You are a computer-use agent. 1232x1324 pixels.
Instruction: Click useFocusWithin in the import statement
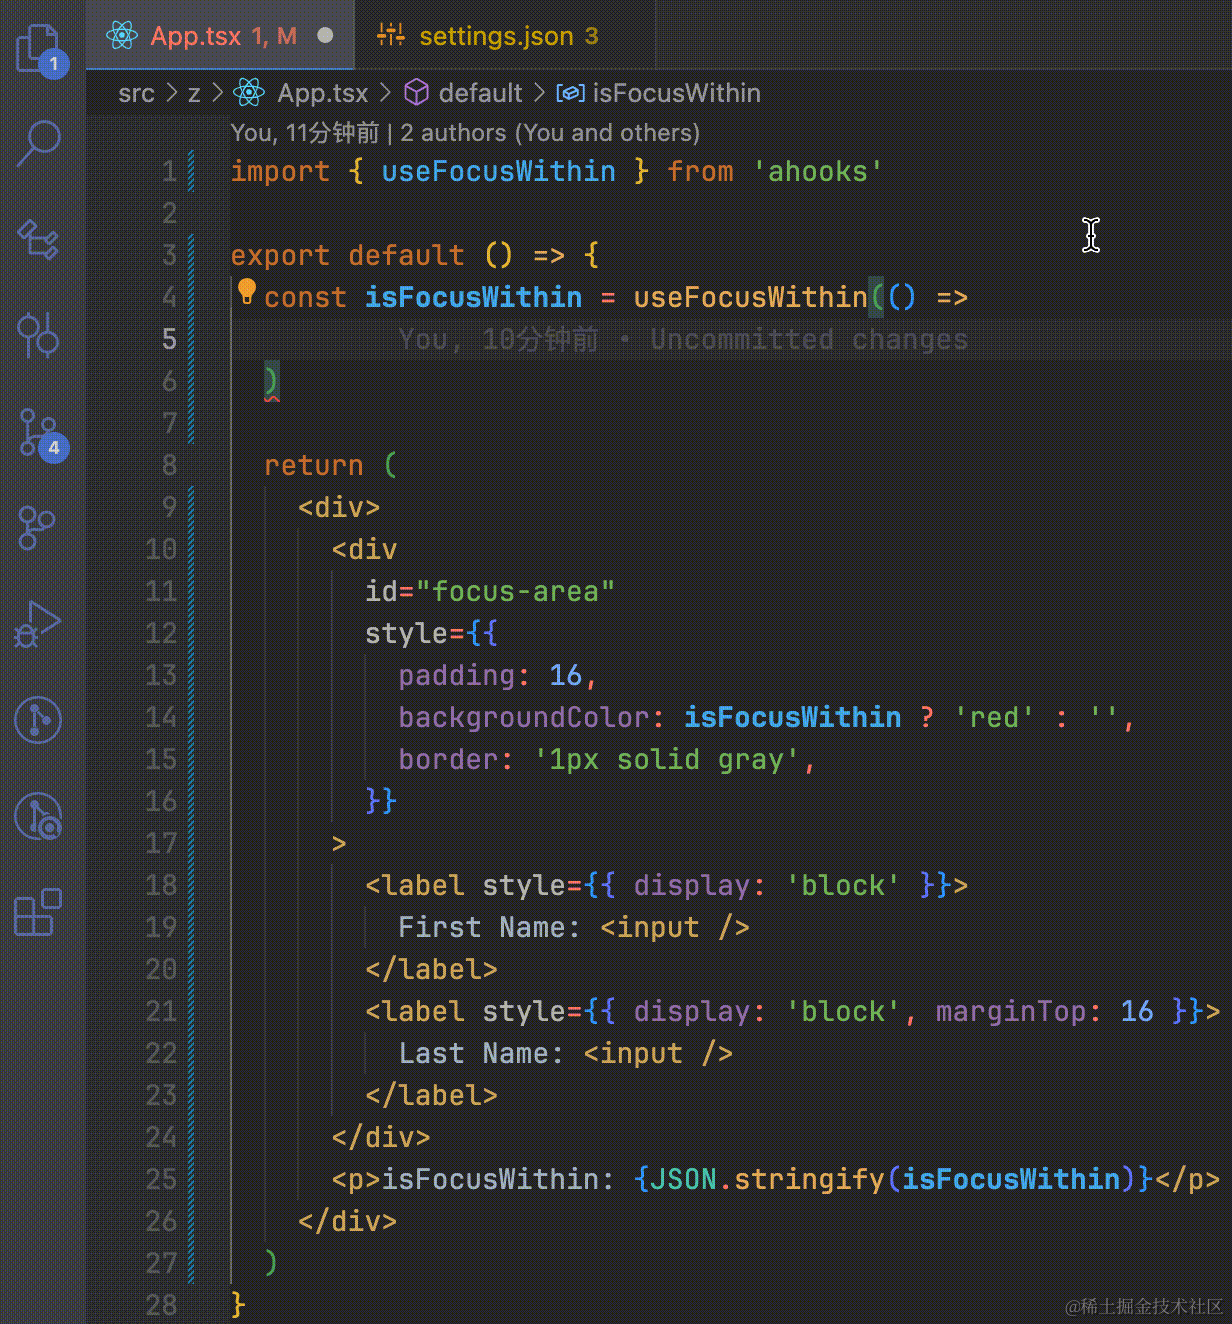pyautogui.click(x=498, y=171)
